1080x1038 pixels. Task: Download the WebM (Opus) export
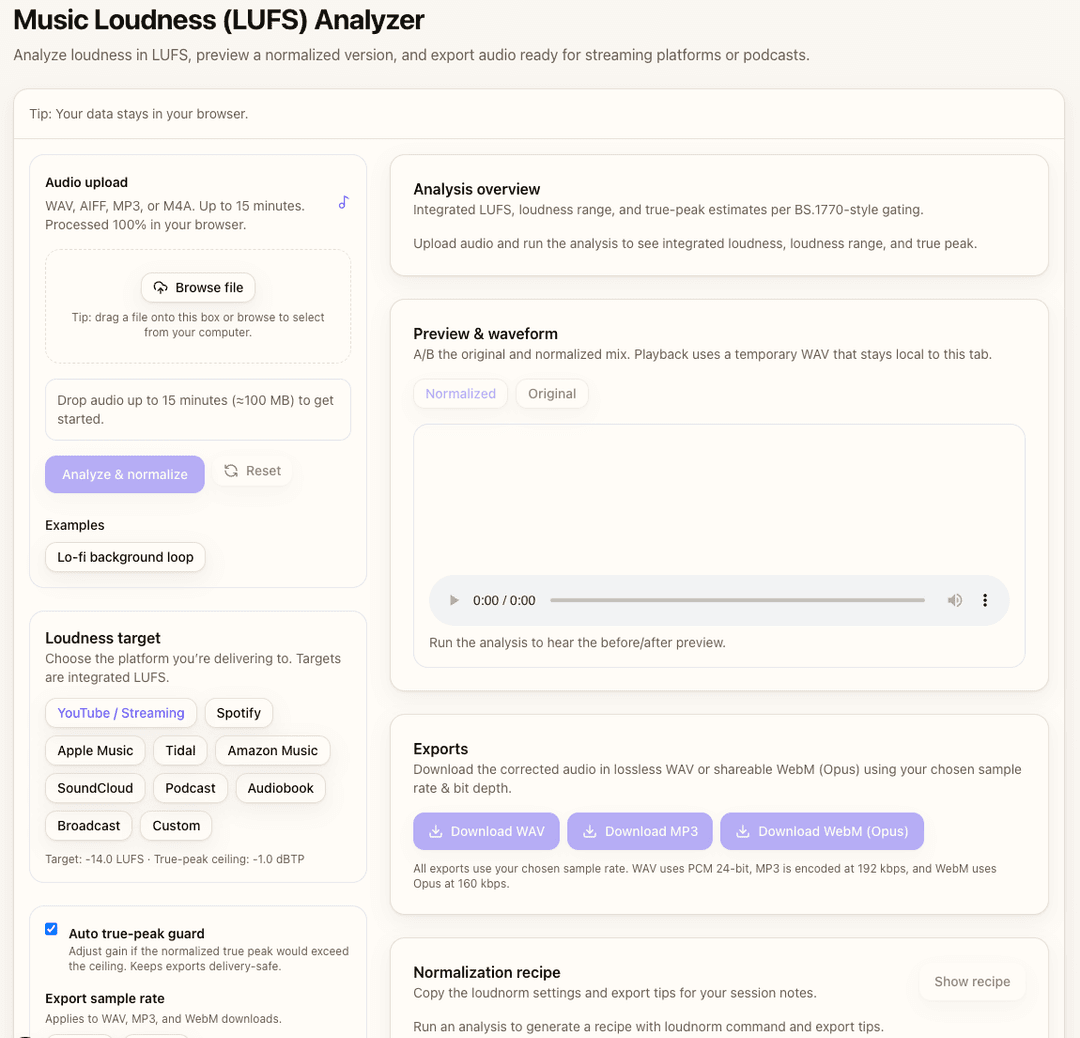(822, 831)
